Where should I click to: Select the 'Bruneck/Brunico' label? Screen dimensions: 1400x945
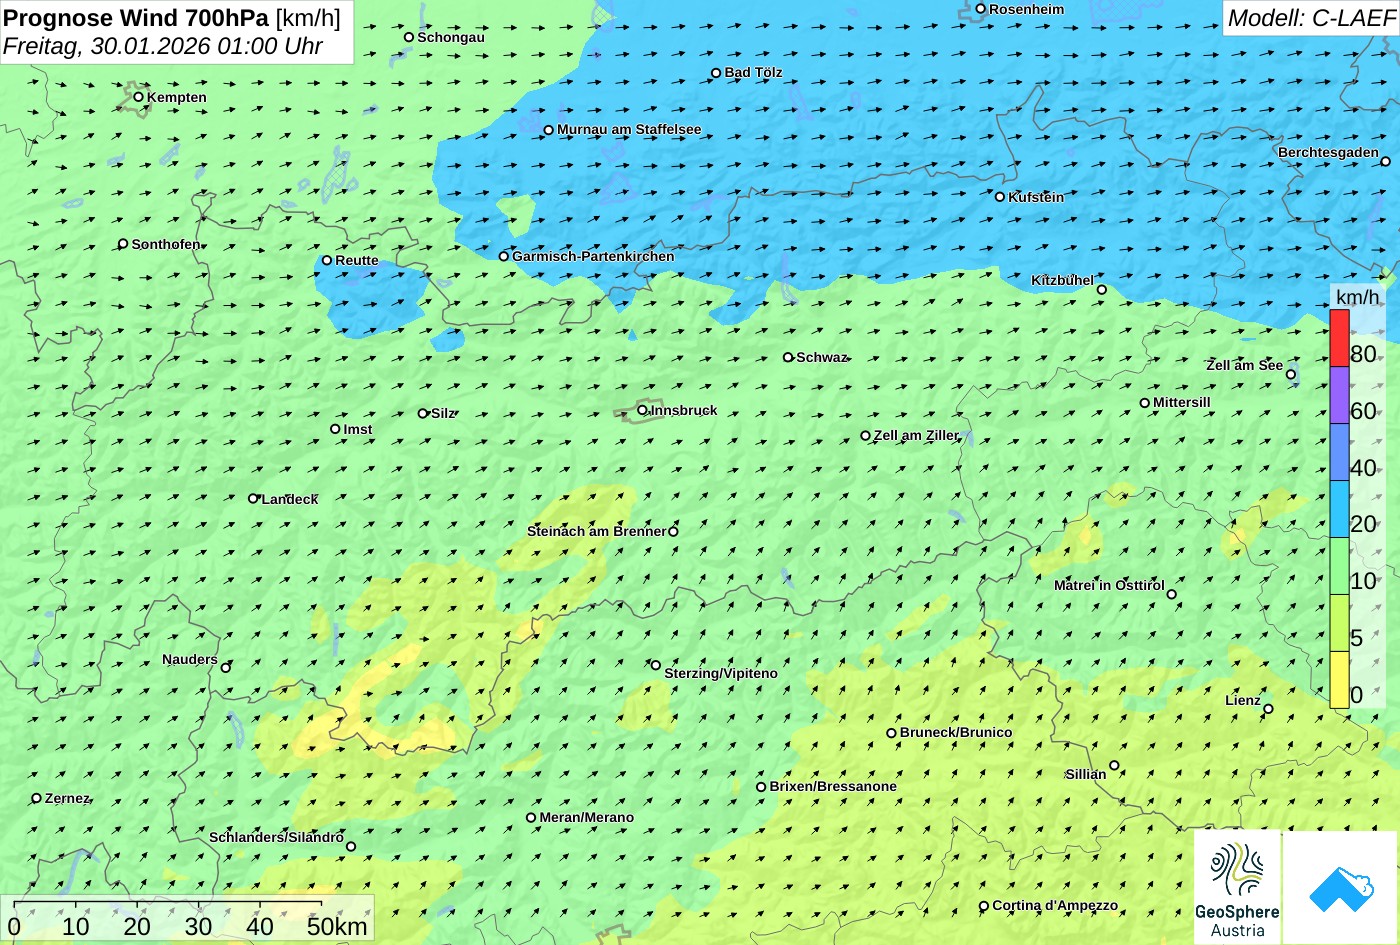[x=956, y=732]
